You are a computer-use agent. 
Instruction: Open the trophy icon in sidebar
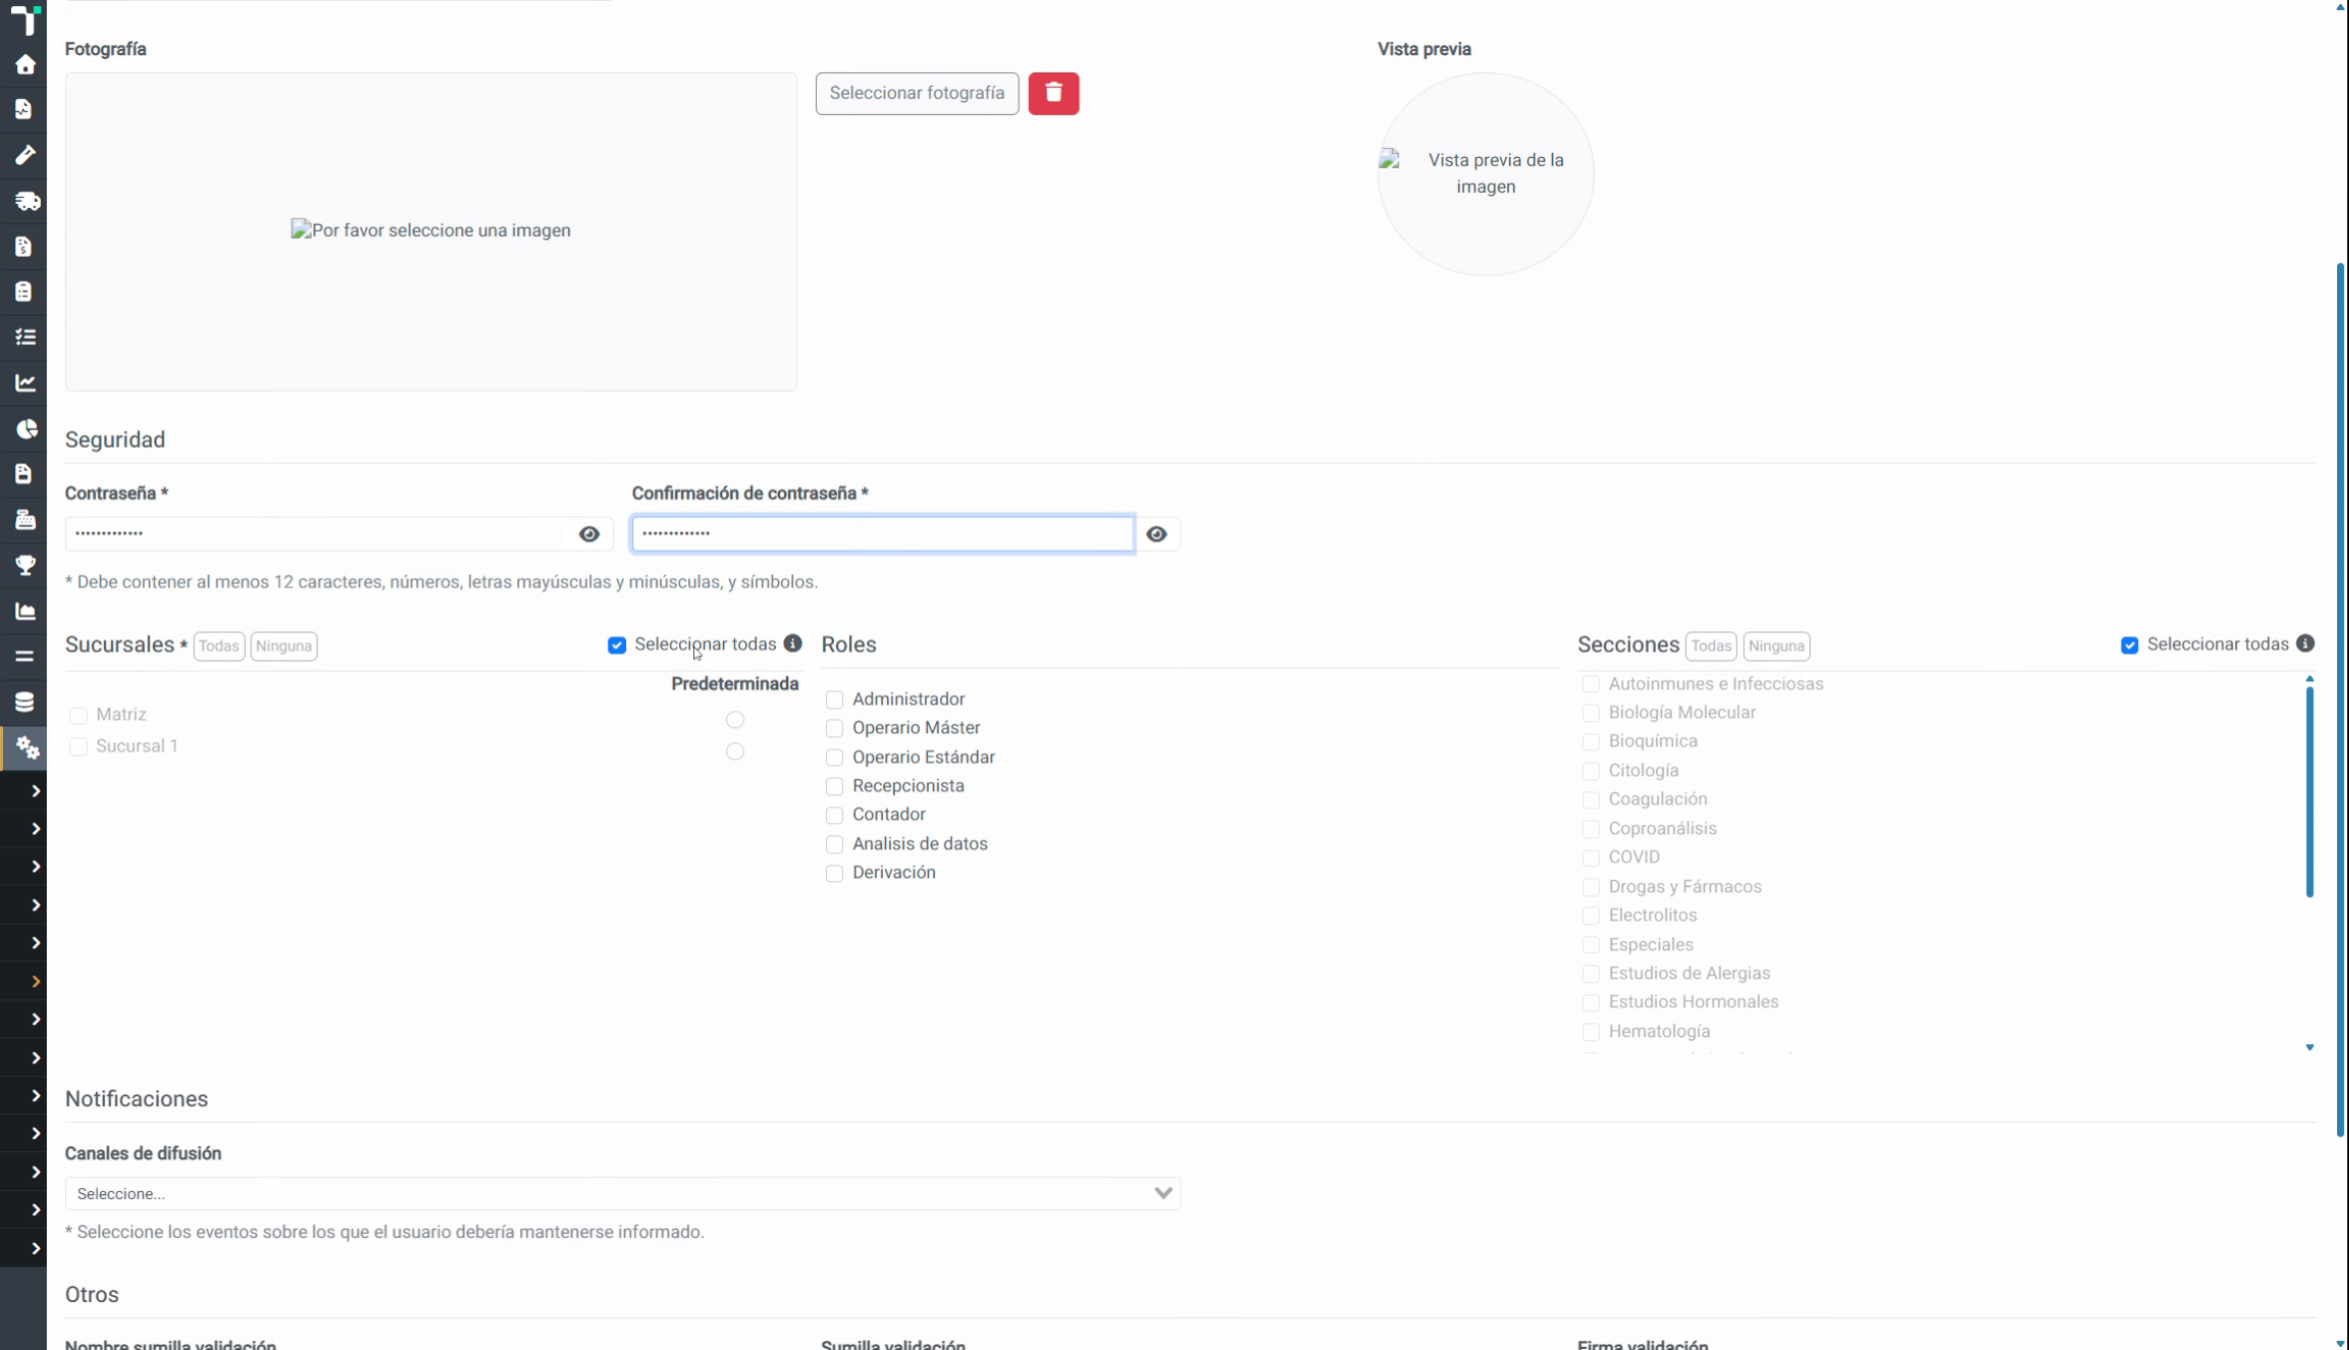[25, 565]
